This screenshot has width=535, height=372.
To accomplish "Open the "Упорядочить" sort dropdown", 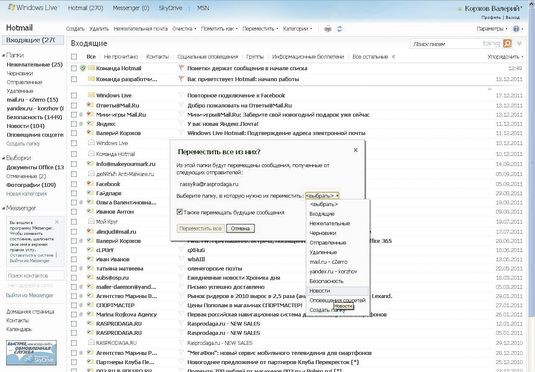I will [505, 57].
